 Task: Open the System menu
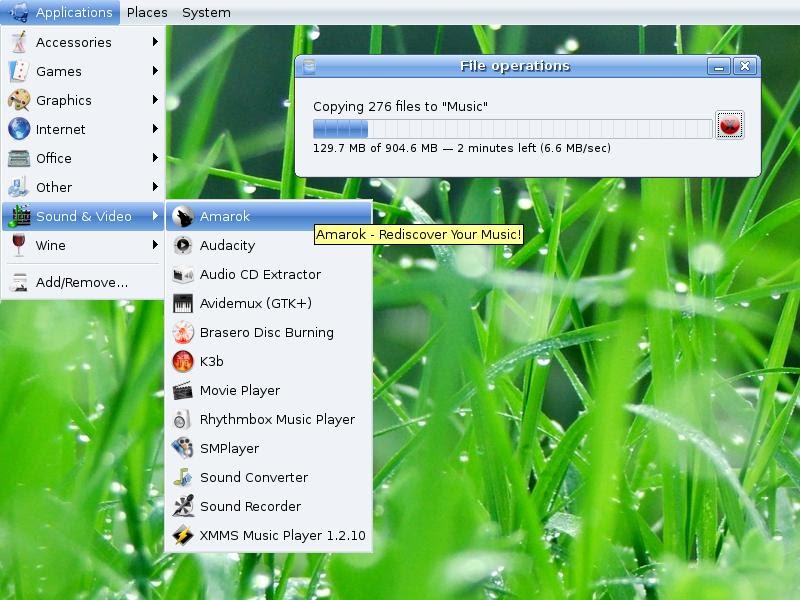coord(206,12)
